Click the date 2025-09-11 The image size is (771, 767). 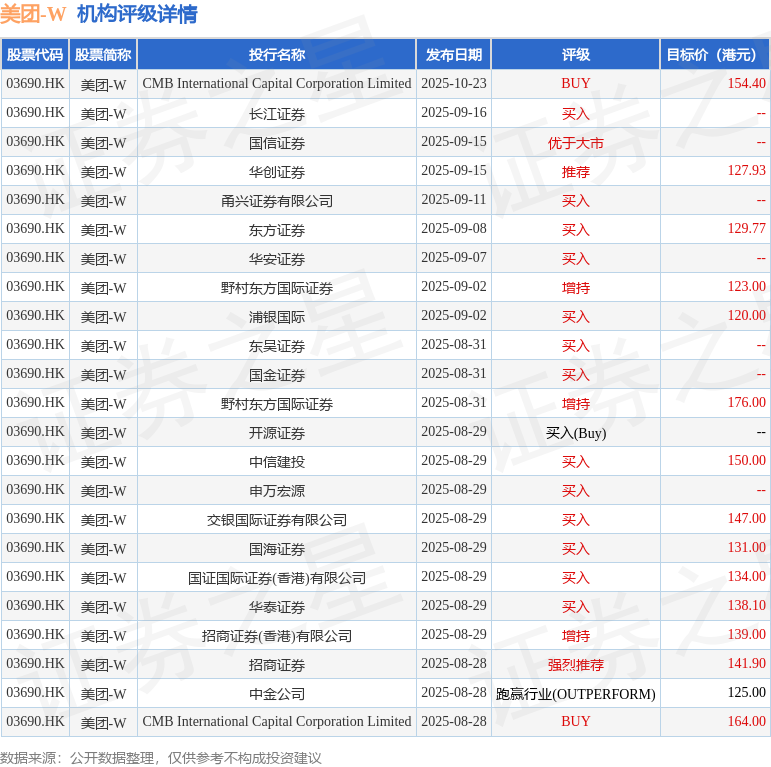(x=454, y=199)
